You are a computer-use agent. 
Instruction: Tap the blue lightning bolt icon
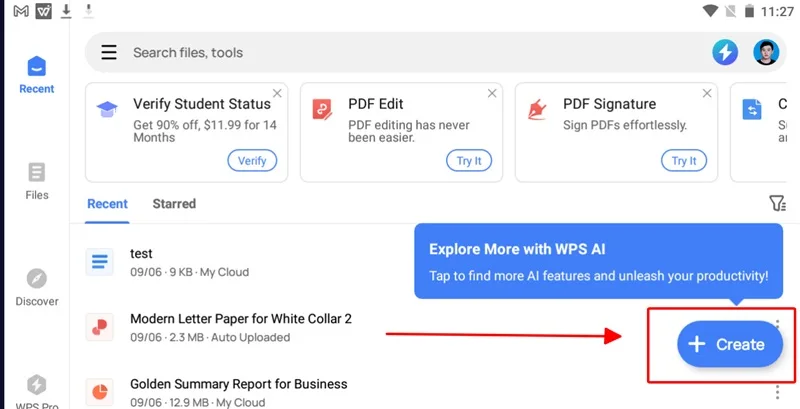click(x=725, y=52)
